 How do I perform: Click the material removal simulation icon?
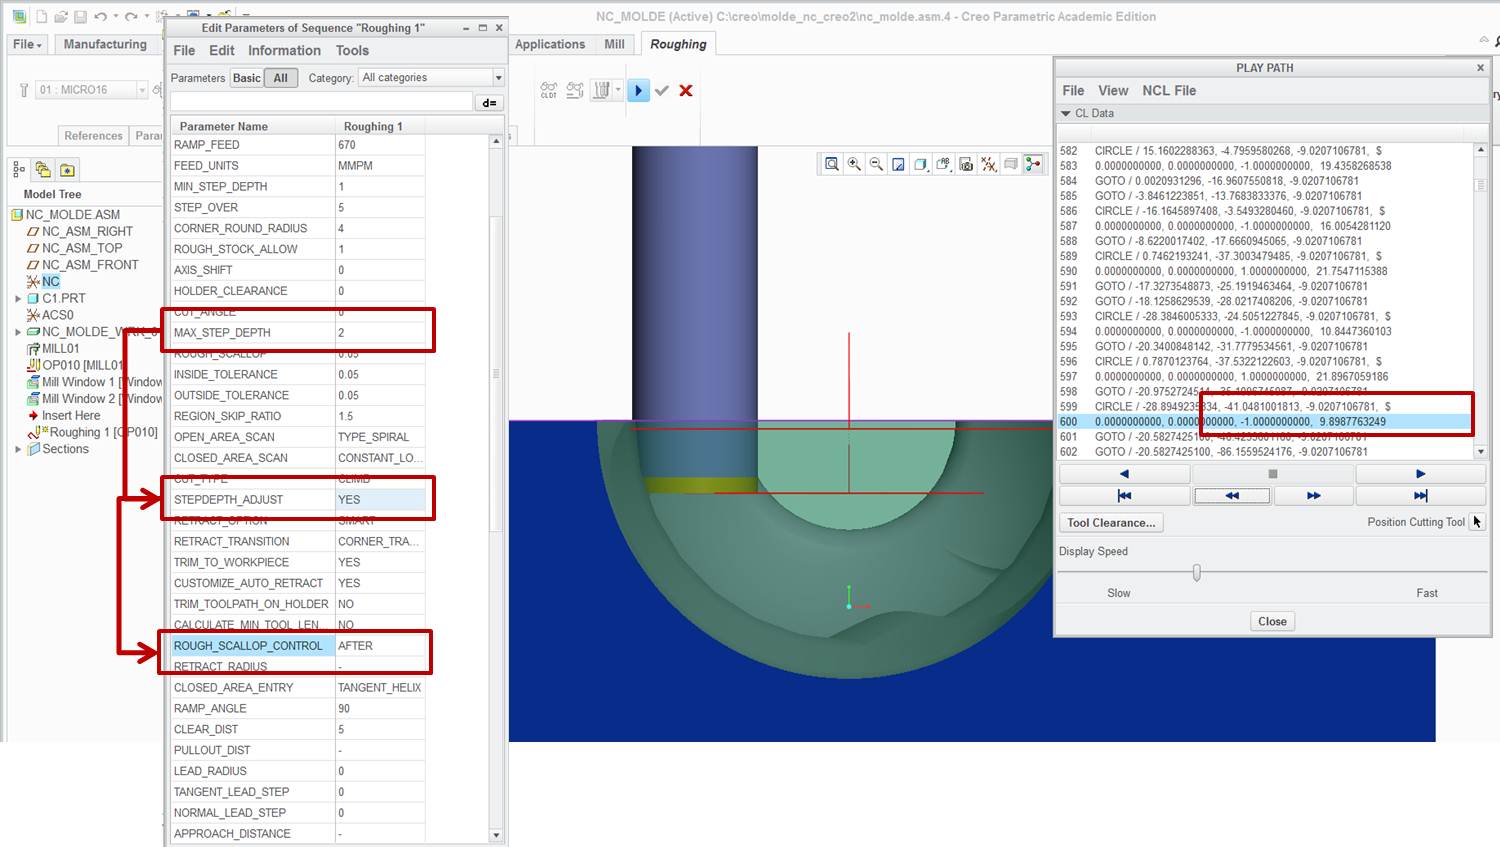click(601, 90)
